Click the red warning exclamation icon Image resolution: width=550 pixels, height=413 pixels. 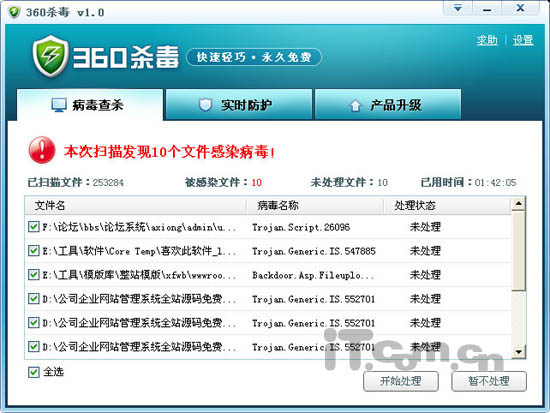(x=42, y=150)
